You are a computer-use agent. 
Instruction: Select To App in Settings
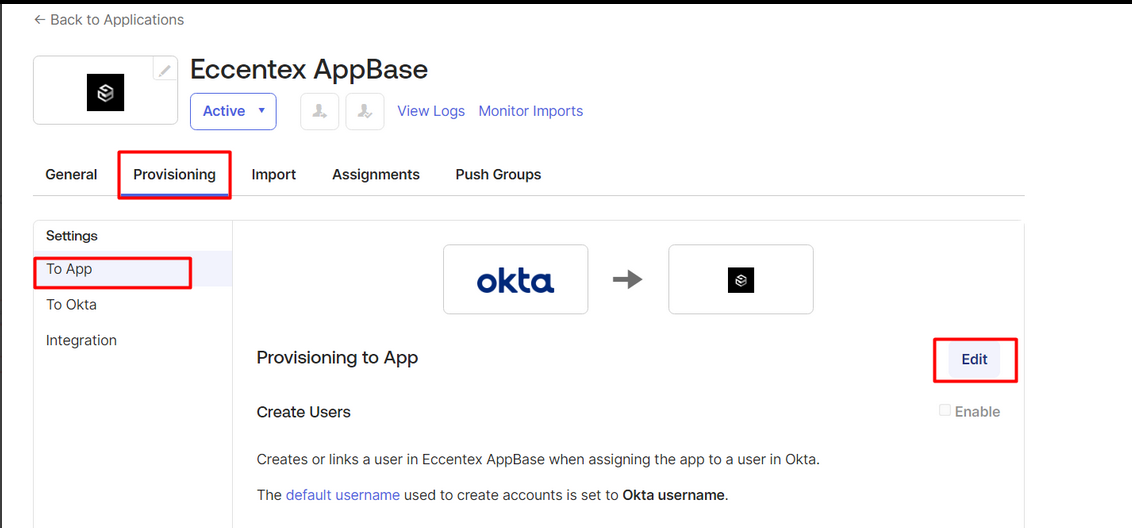point(133,269)
